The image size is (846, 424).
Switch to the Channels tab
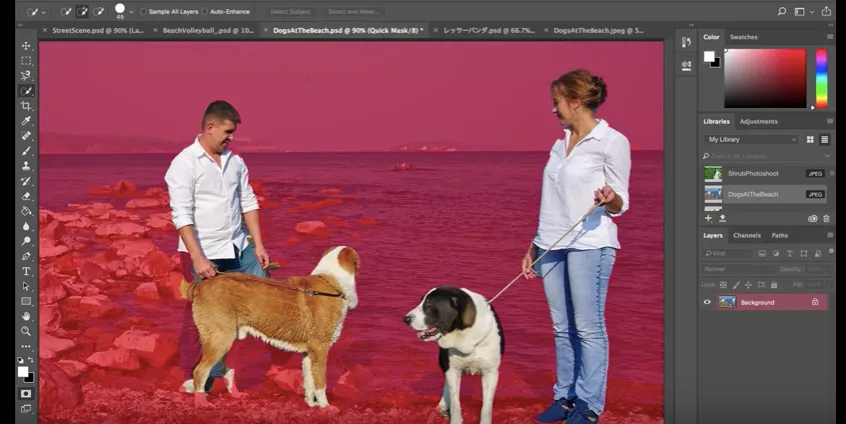(x=747, y=235)
